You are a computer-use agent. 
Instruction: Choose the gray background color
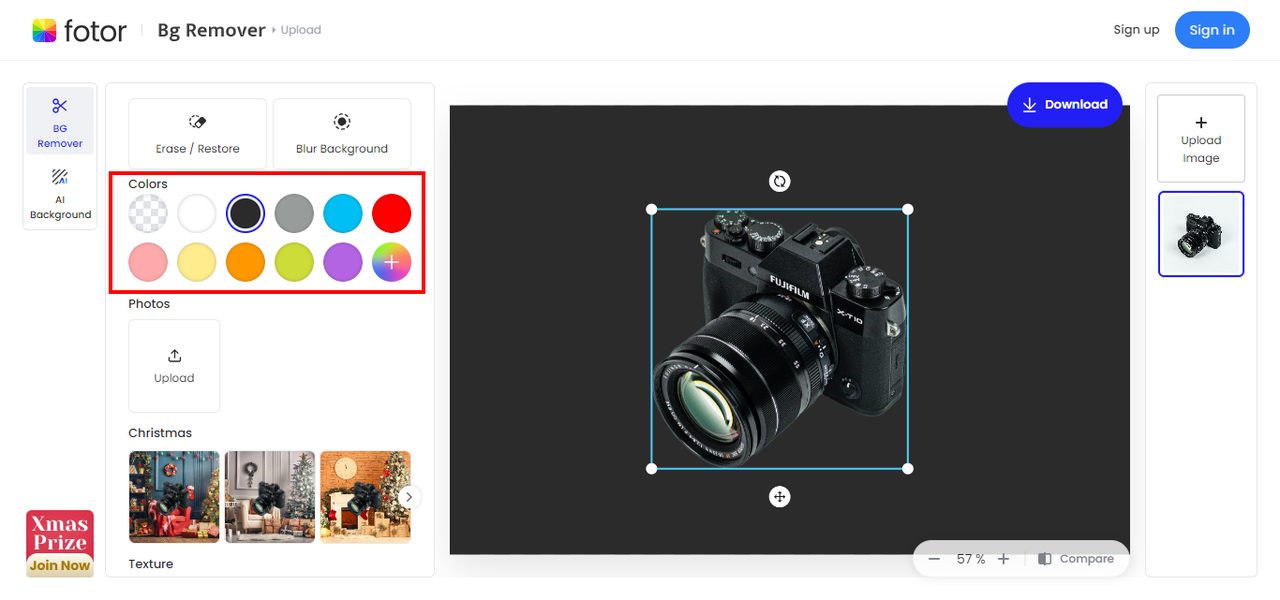pyautogui.click(x=294, y=213)
